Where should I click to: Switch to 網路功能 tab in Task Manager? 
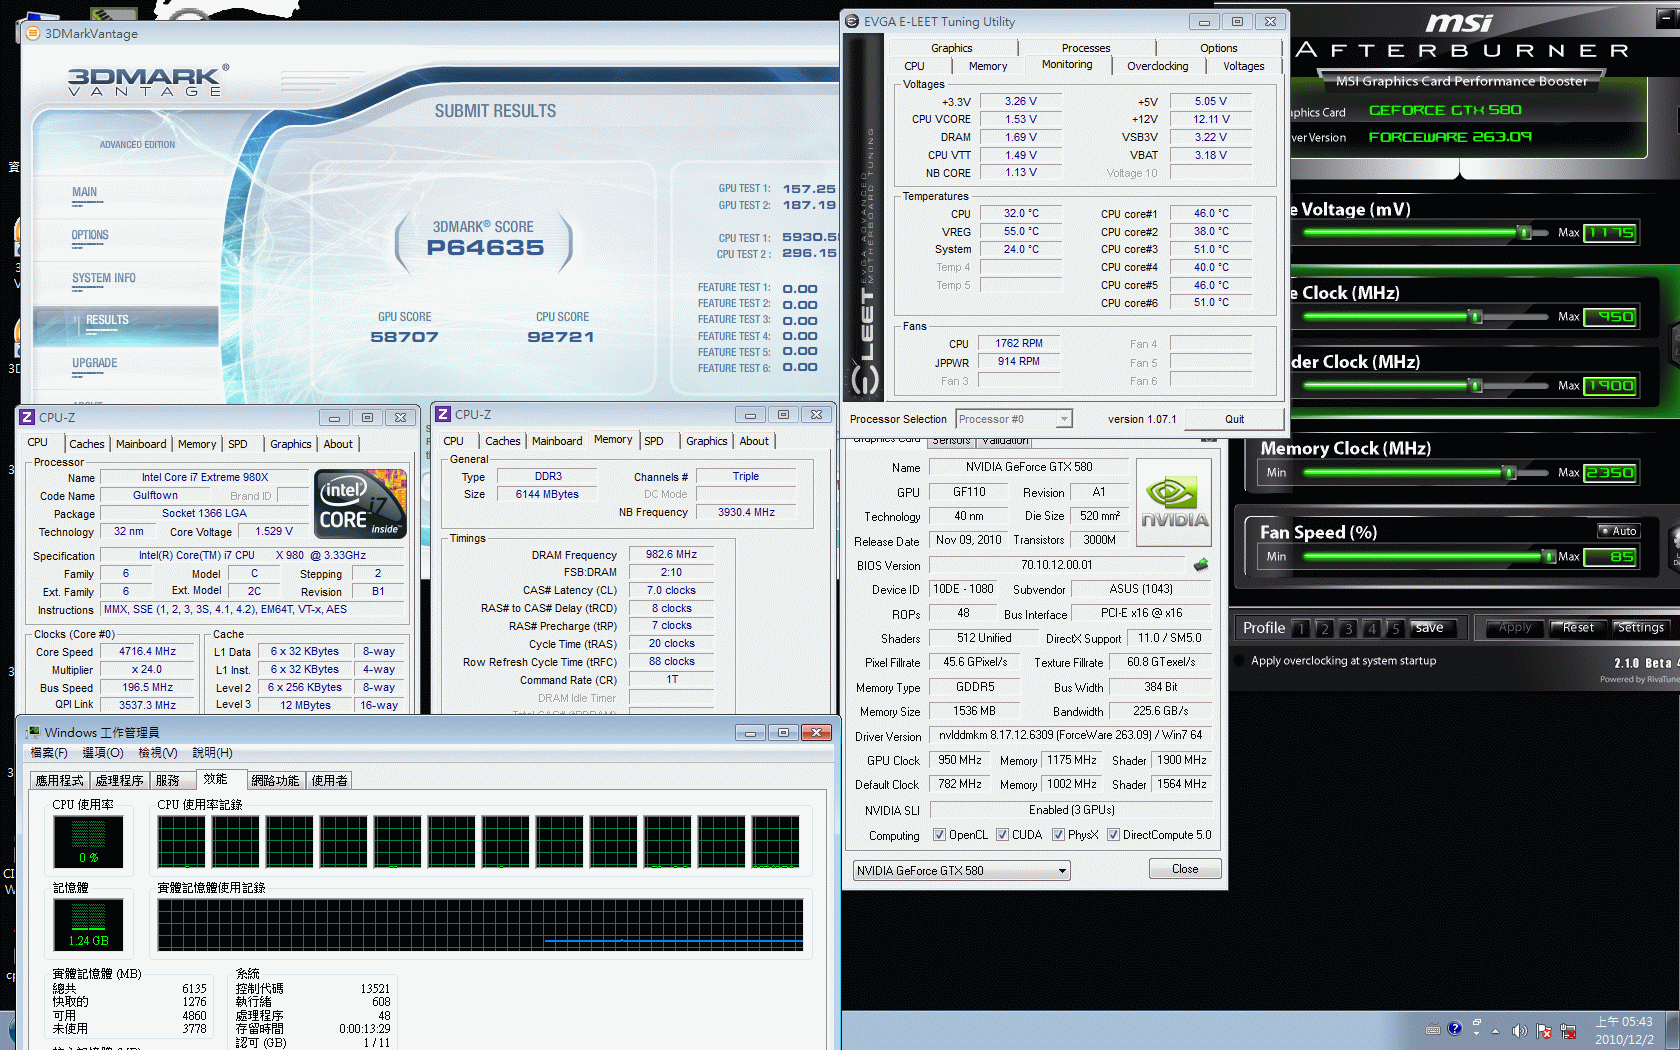(x=275, y=781)
